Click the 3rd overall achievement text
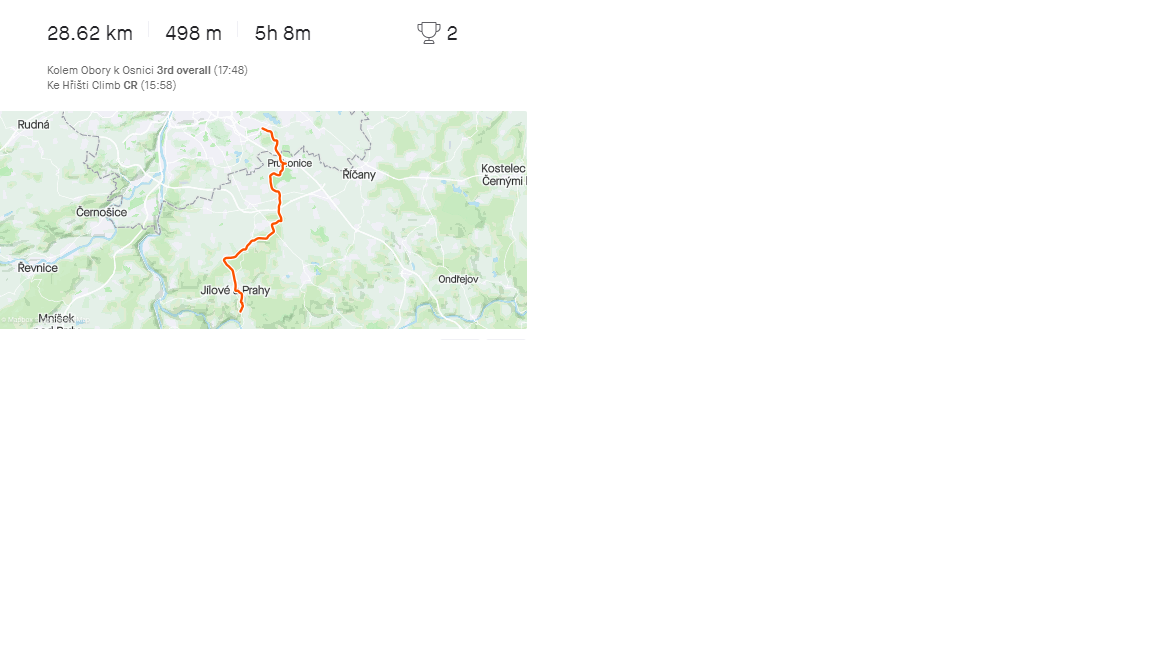Image resolution: width=1152 pixels, height=648 pixels. [184, 71]
